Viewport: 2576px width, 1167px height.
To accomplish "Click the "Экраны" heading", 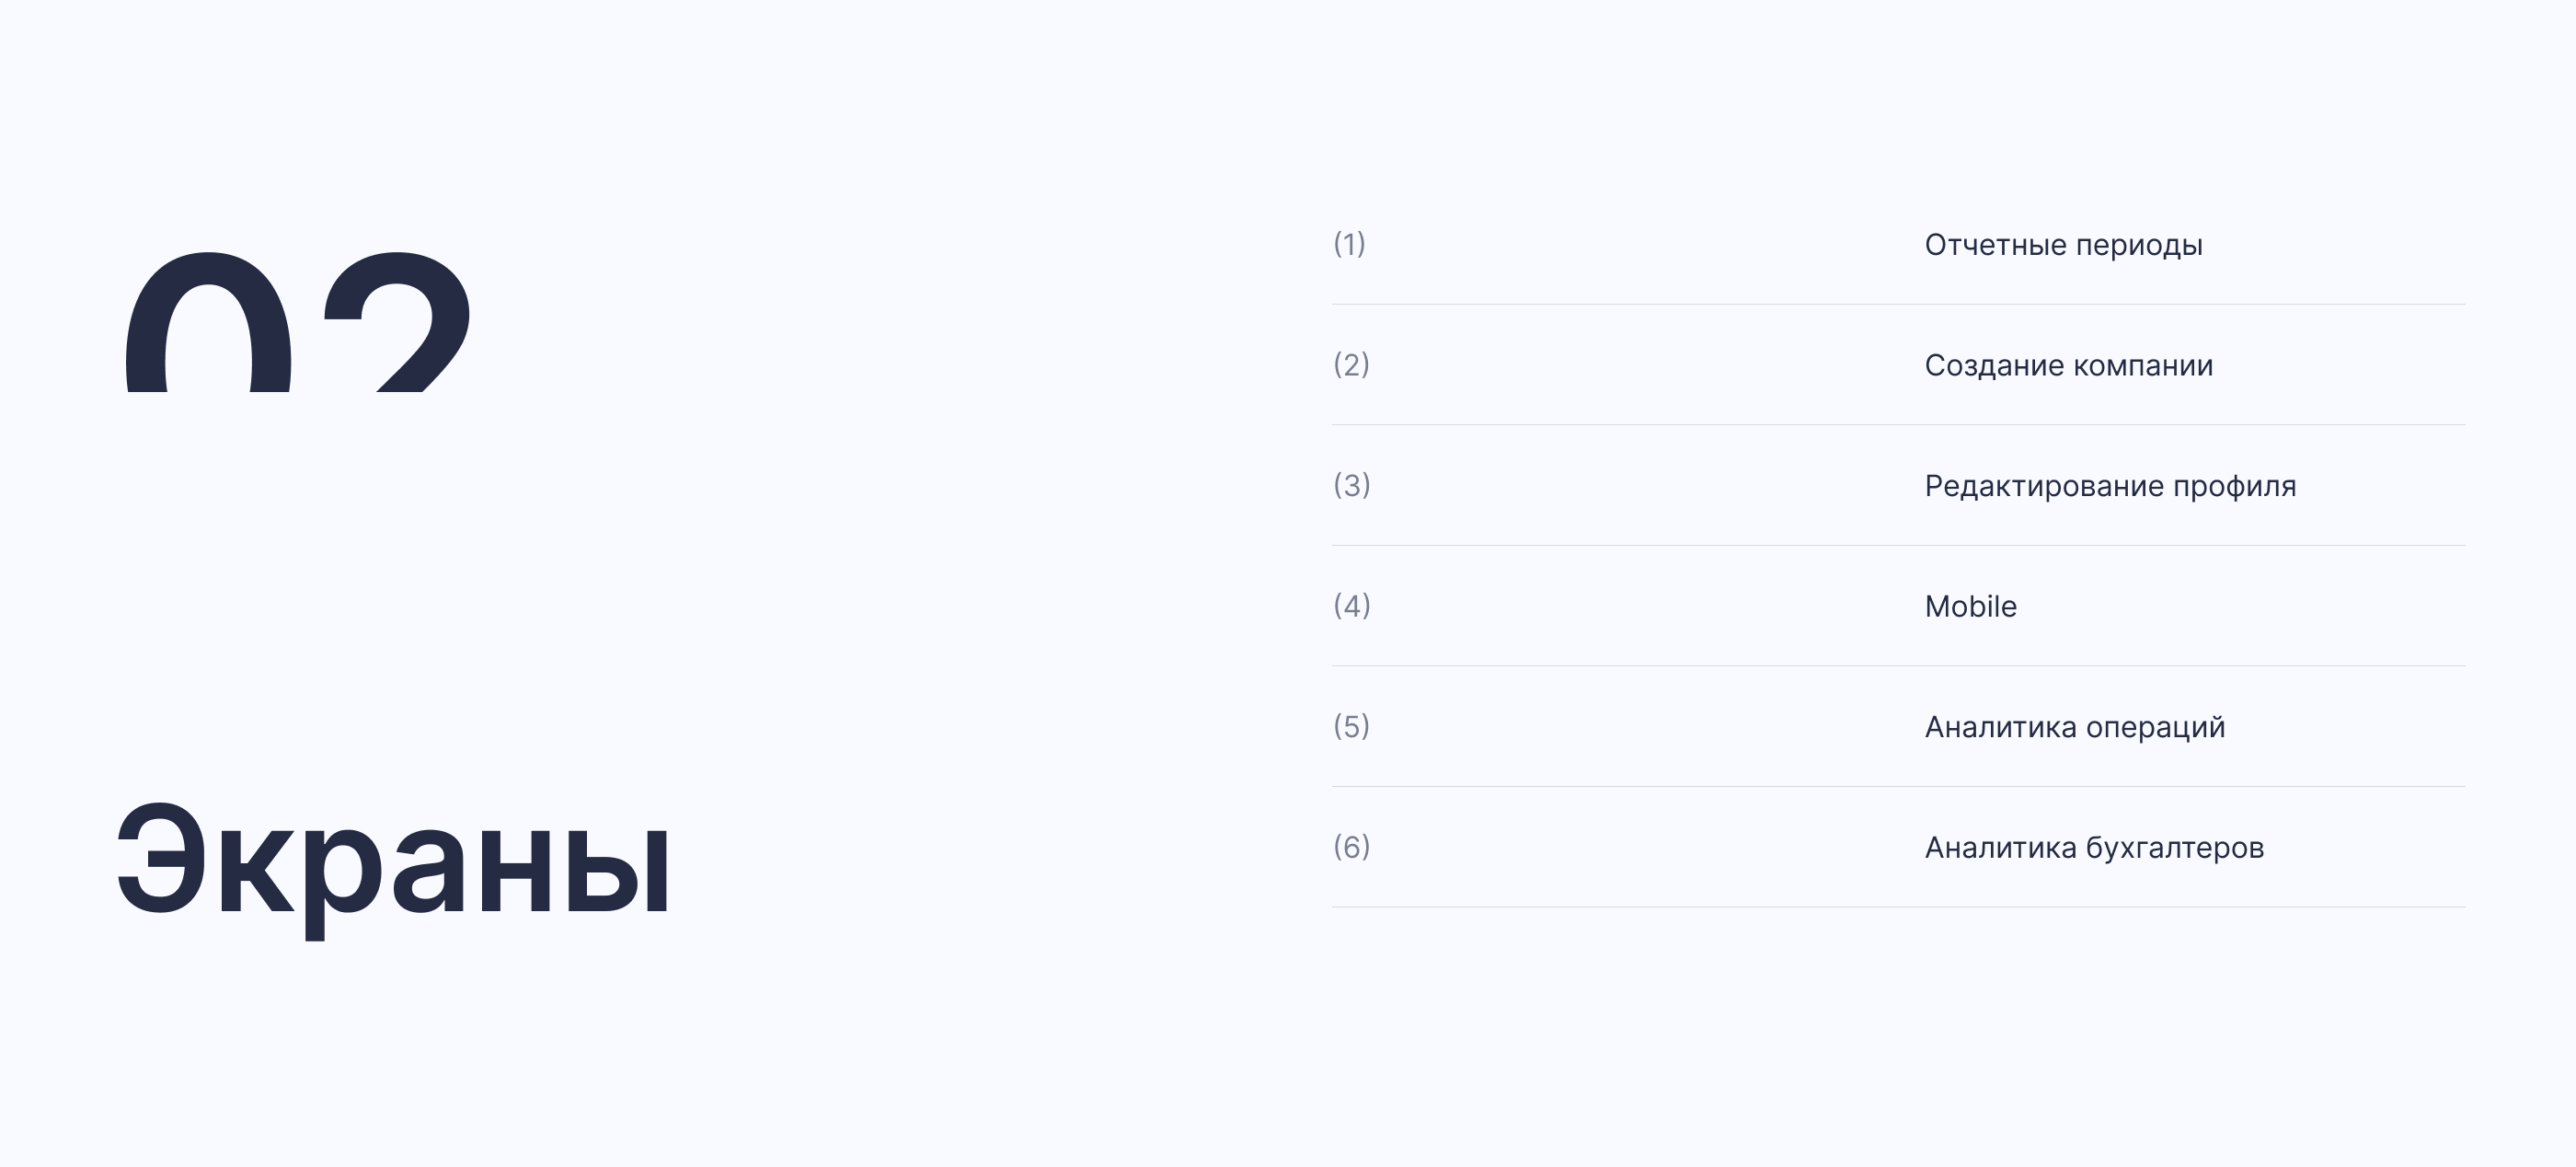I will coord(393,861).
